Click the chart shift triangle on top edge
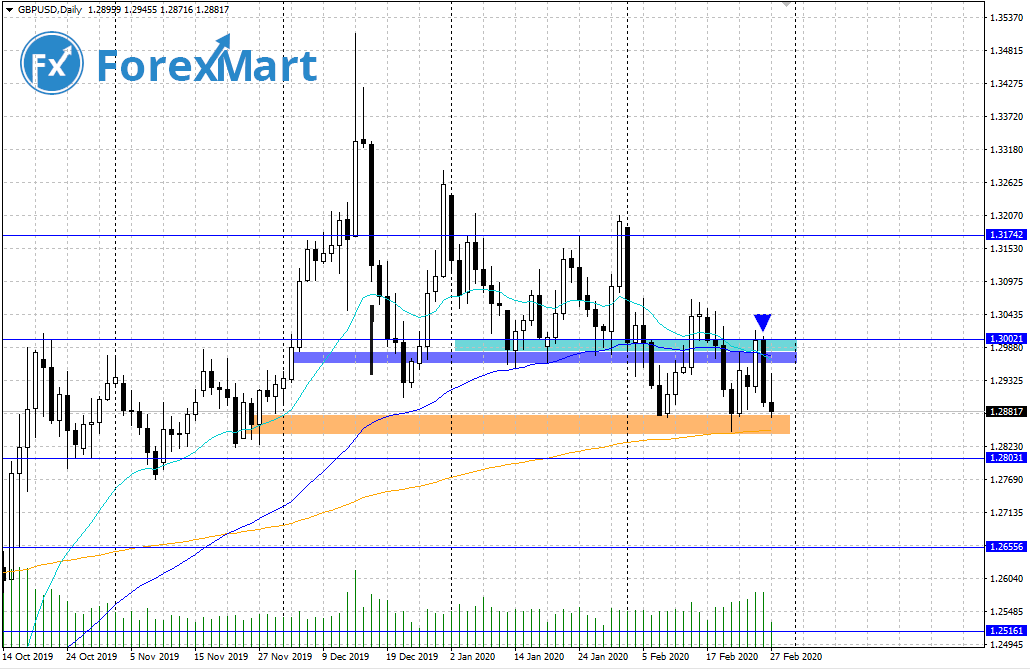 (x=788, y=5)
